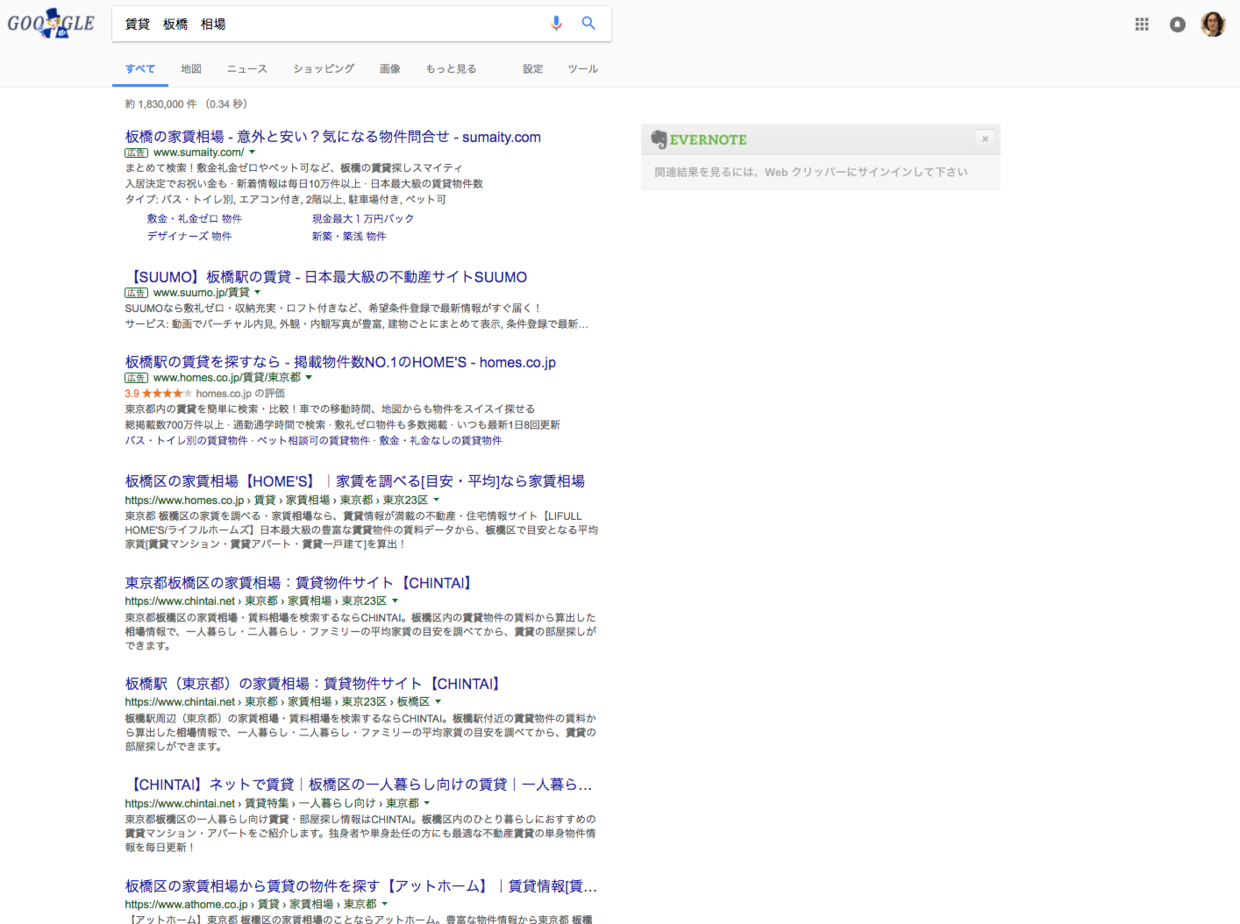Open Google notifications bell
This screenshot has width=1240, height=924.
(1178, 24)
